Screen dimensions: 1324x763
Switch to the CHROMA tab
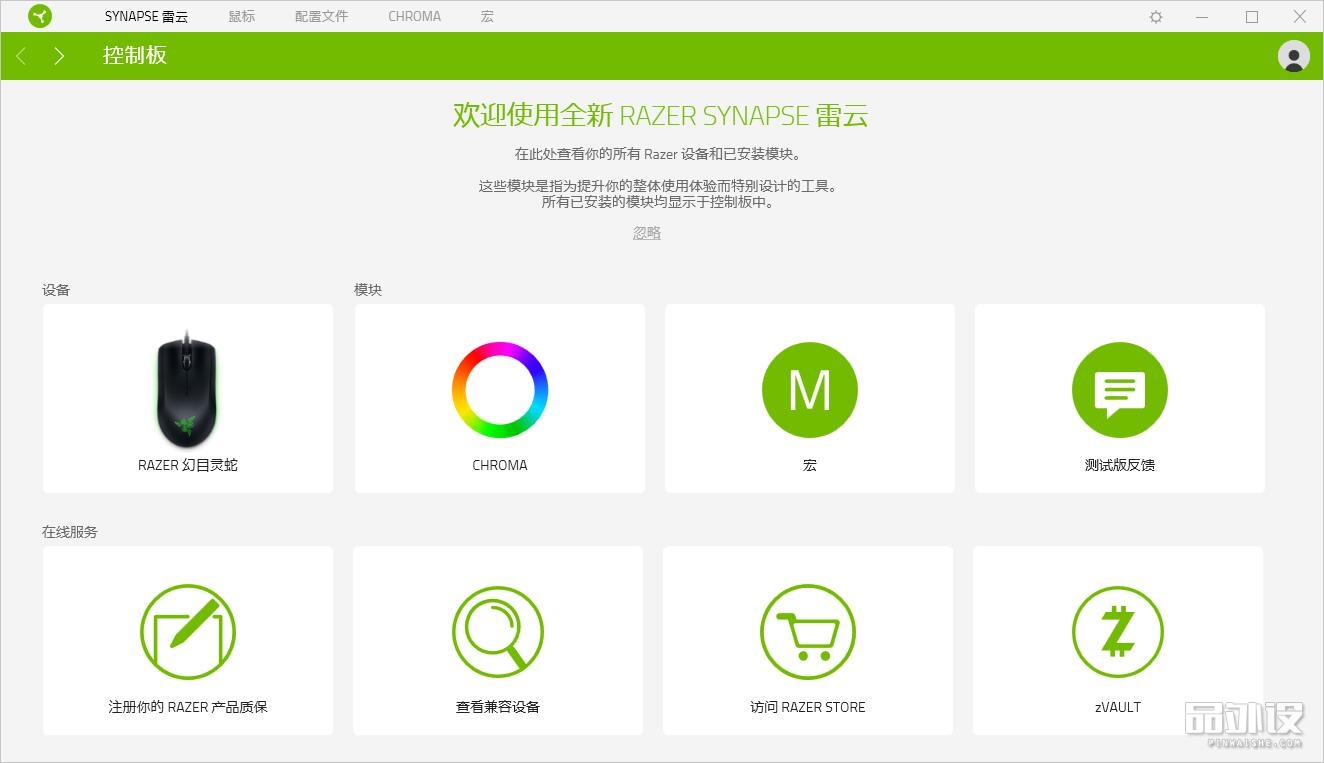tap(415, 17)
